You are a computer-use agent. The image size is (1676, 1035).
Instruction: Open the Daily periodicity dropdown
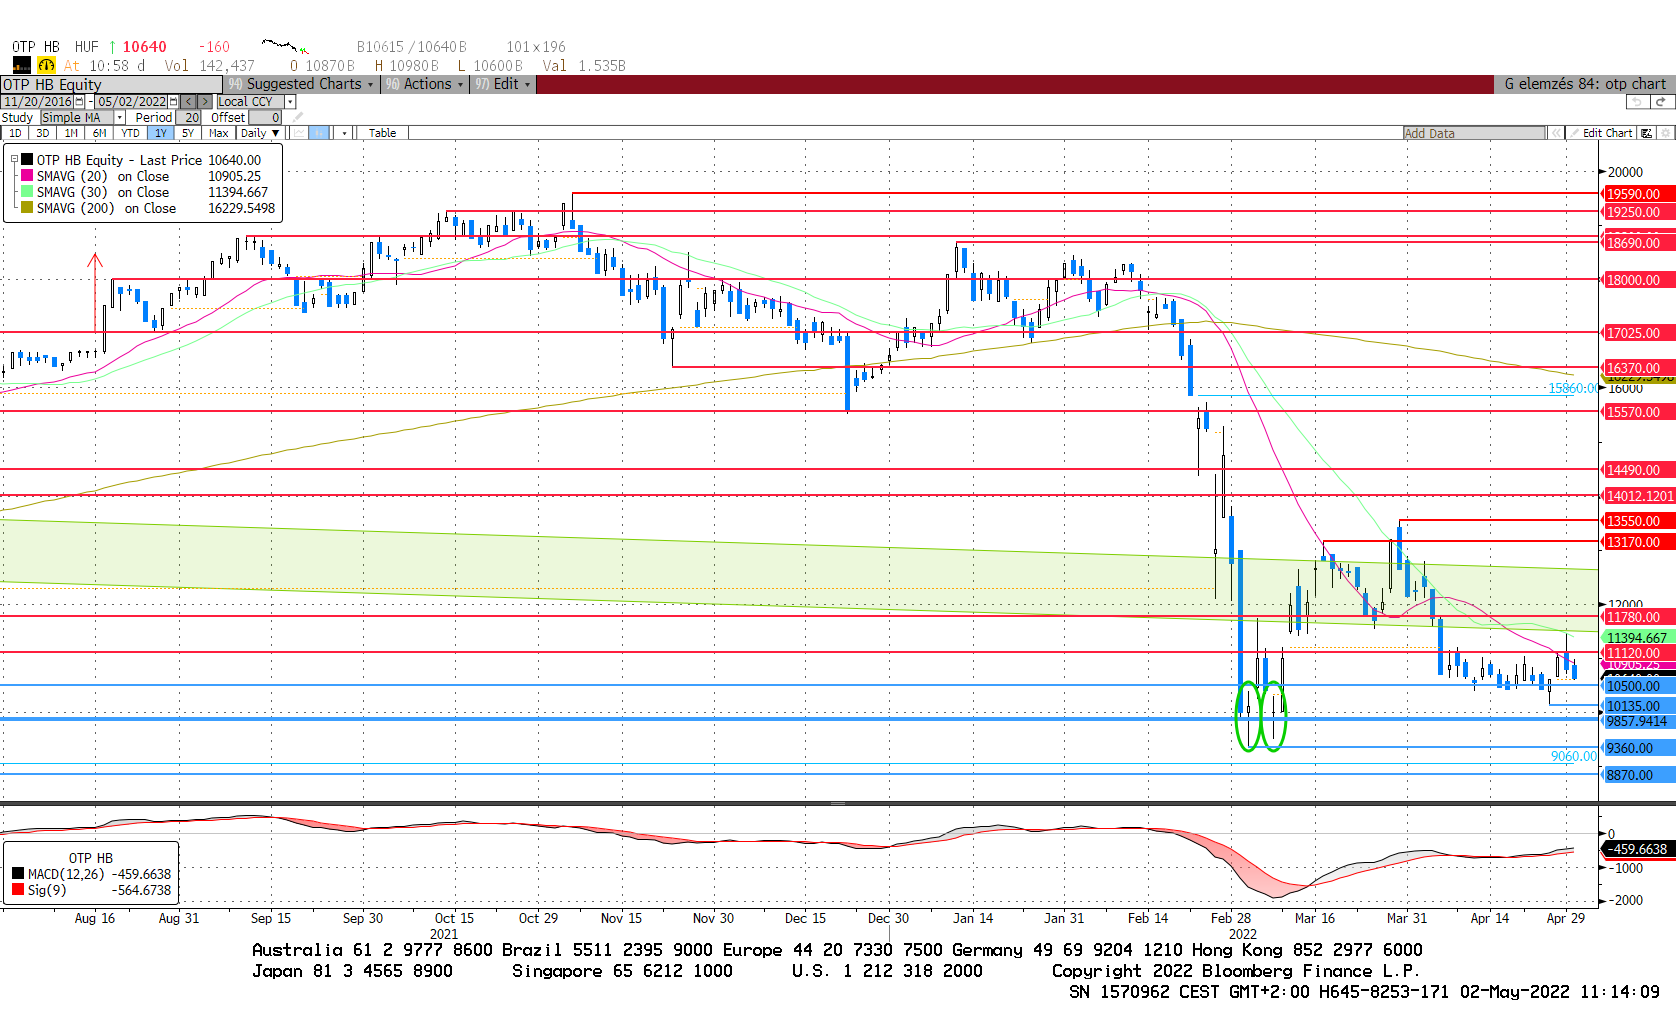coord(260,133)
